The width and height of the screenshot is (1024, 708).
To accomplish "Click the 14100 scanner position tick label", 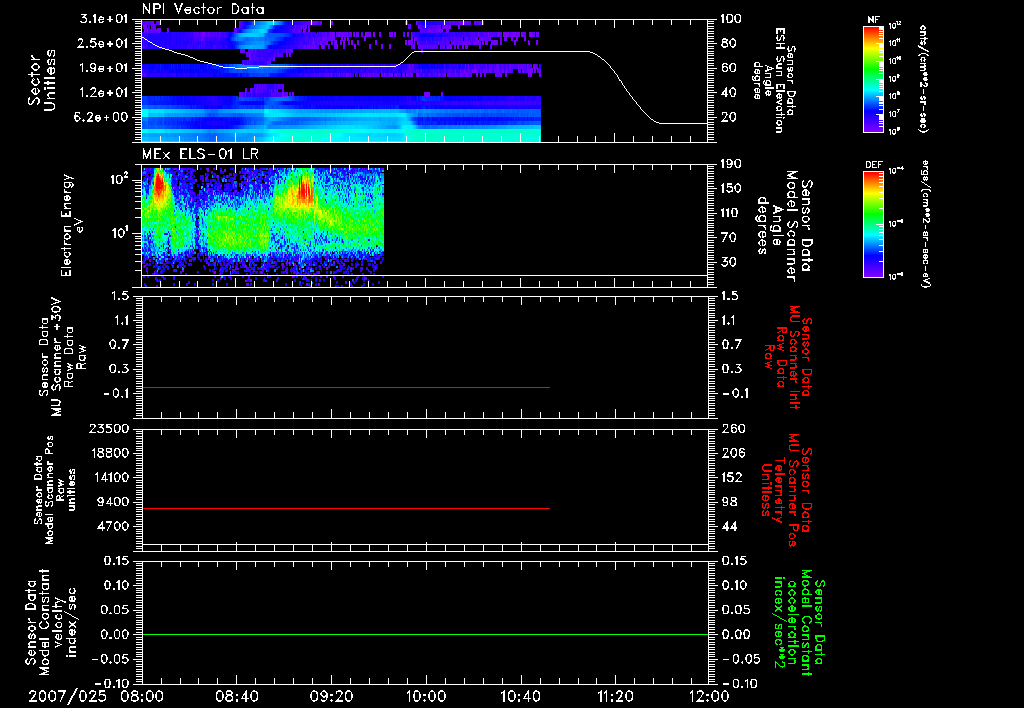I will click(x=112, y=477).
